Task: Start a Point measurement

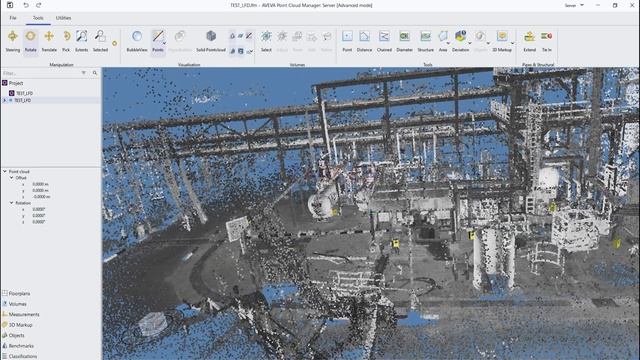Action: tap(347, 41)
